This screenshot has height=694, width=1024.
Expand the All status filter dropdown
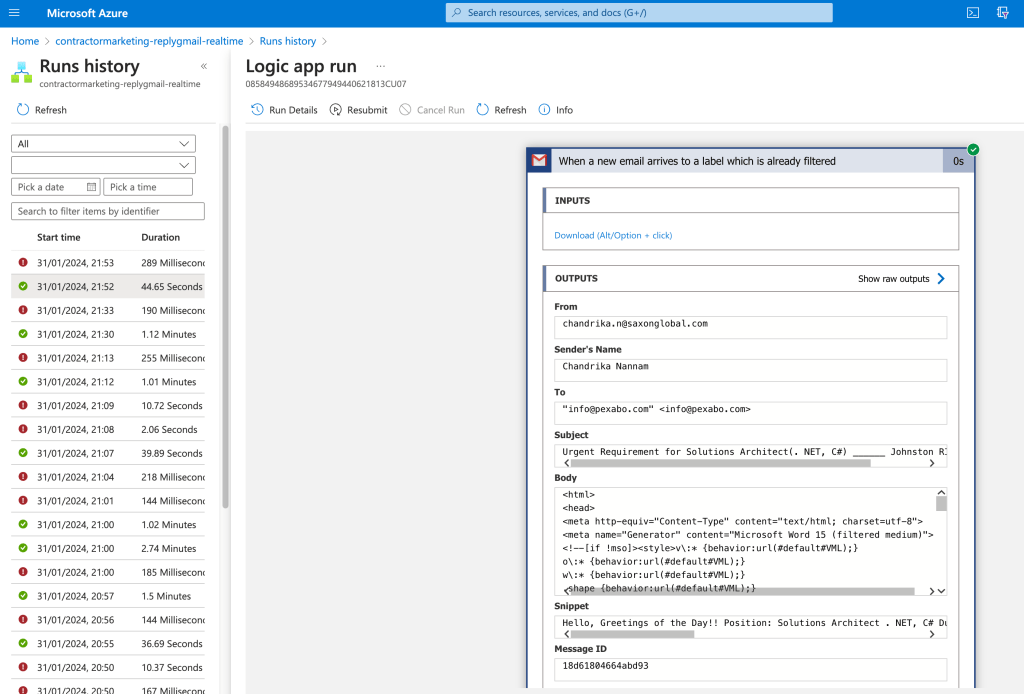103,144
